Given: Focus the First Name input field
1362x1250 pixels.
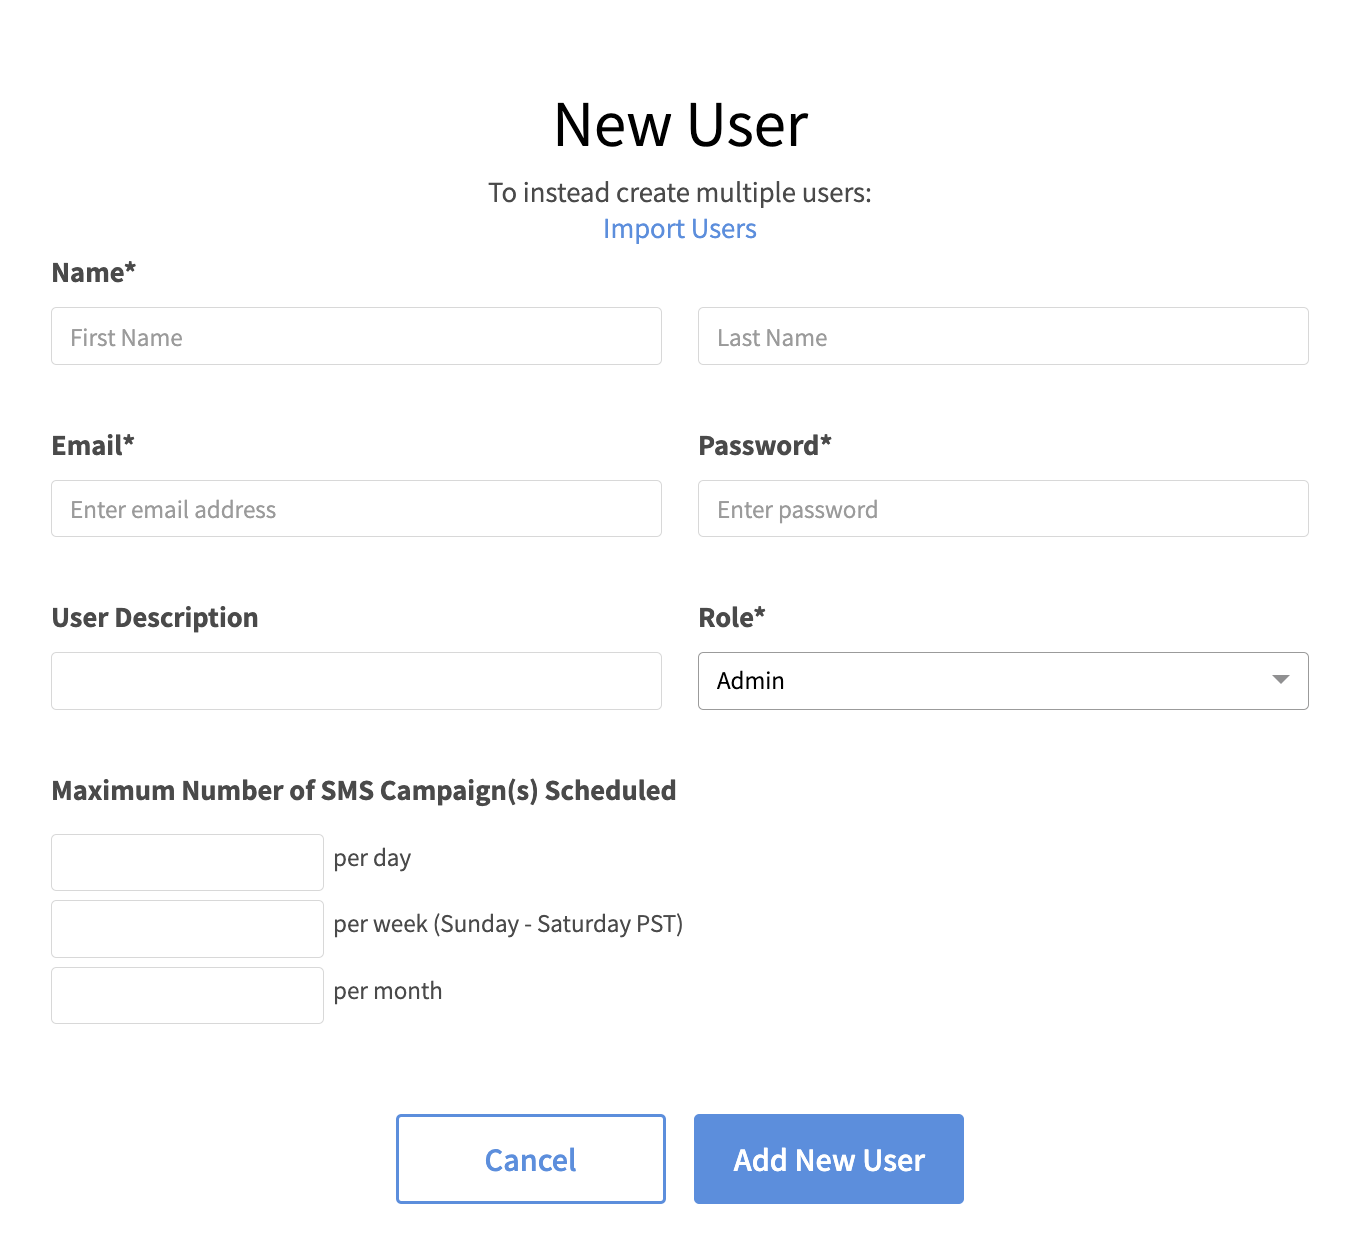Looking at the screenshot, I should [356, 337].
